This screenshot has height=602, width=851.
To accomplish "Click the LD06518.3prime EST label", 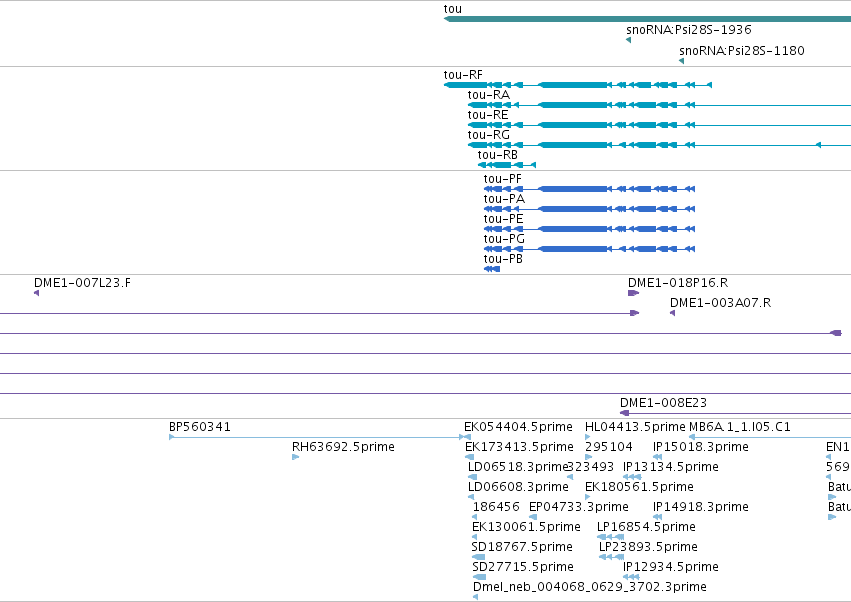I will (517, 467).
